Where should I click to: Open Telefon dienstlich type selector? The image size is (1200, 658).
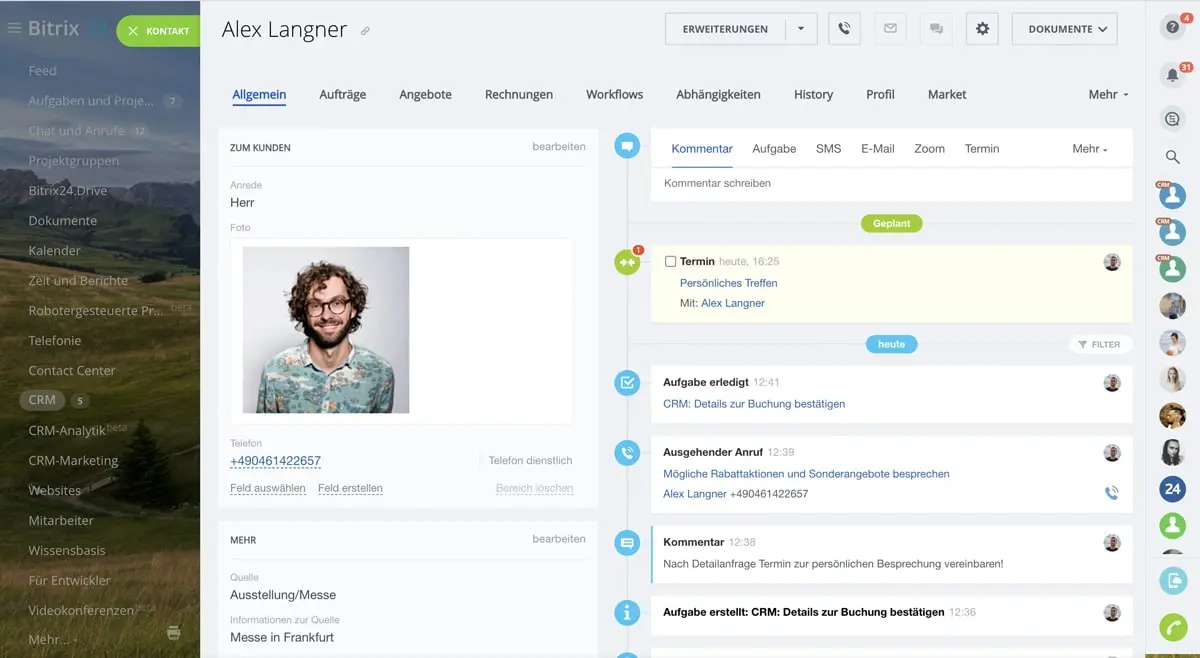(530, 461)
